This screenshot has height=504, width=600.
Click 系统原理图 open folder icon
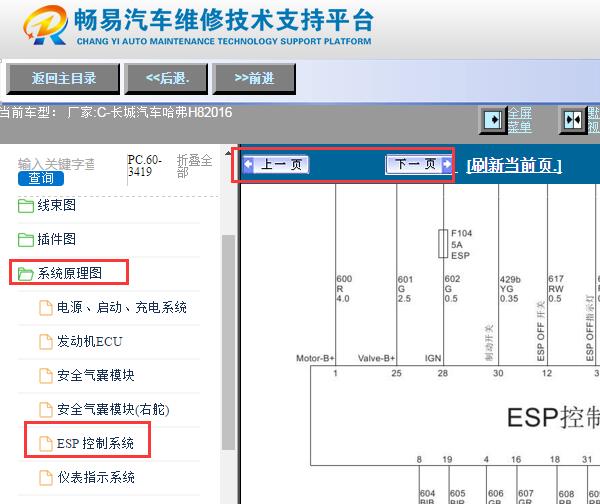(x=26, y=274)
